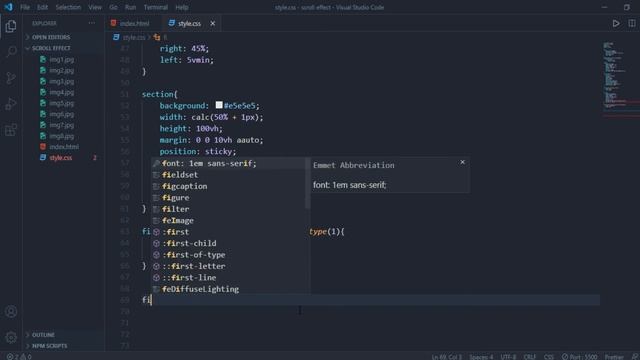
Task: Close the Emmet Abbreviation details popup
Action: coord(462,162)
